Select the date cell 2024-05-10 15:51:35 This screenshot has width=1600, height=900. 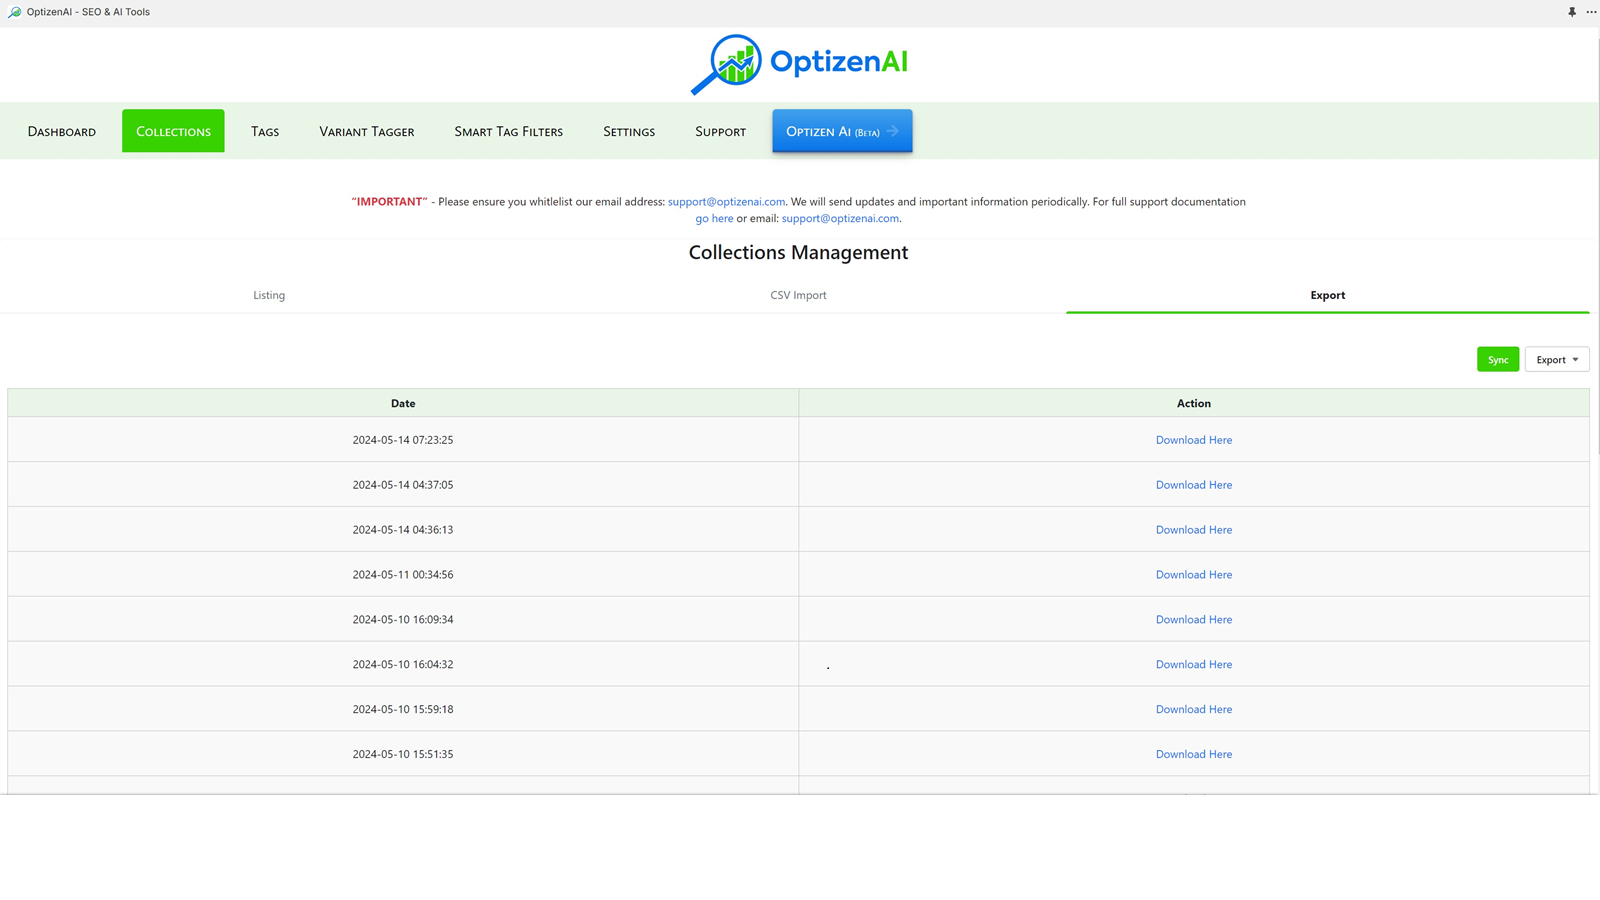point(403,755)
